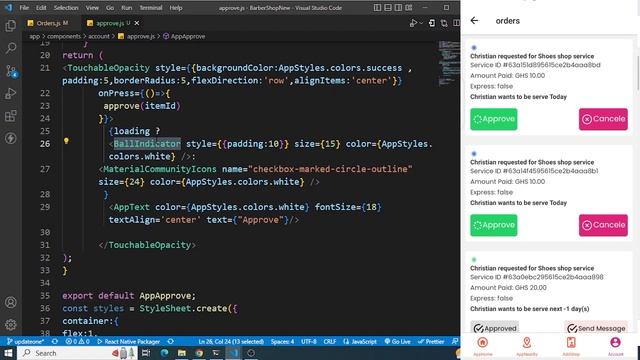The width and height of the screenshot is (640, 360).
Task: Click the approve.js breadcrumb segment
Action: pos(140,36)
